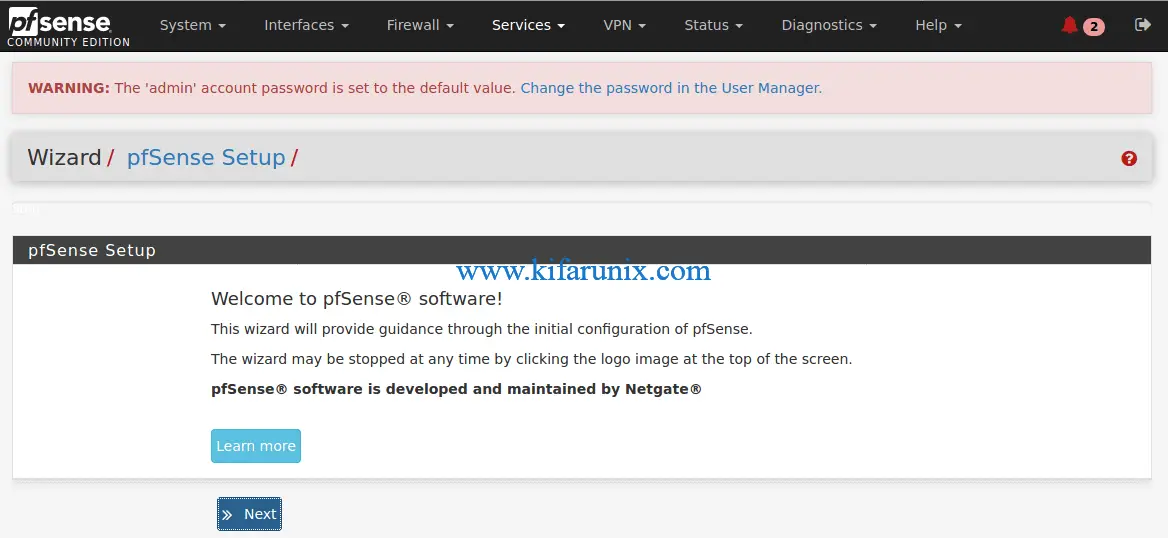
Task: Open the red help question-mark icon
Action: point(1129,158)
